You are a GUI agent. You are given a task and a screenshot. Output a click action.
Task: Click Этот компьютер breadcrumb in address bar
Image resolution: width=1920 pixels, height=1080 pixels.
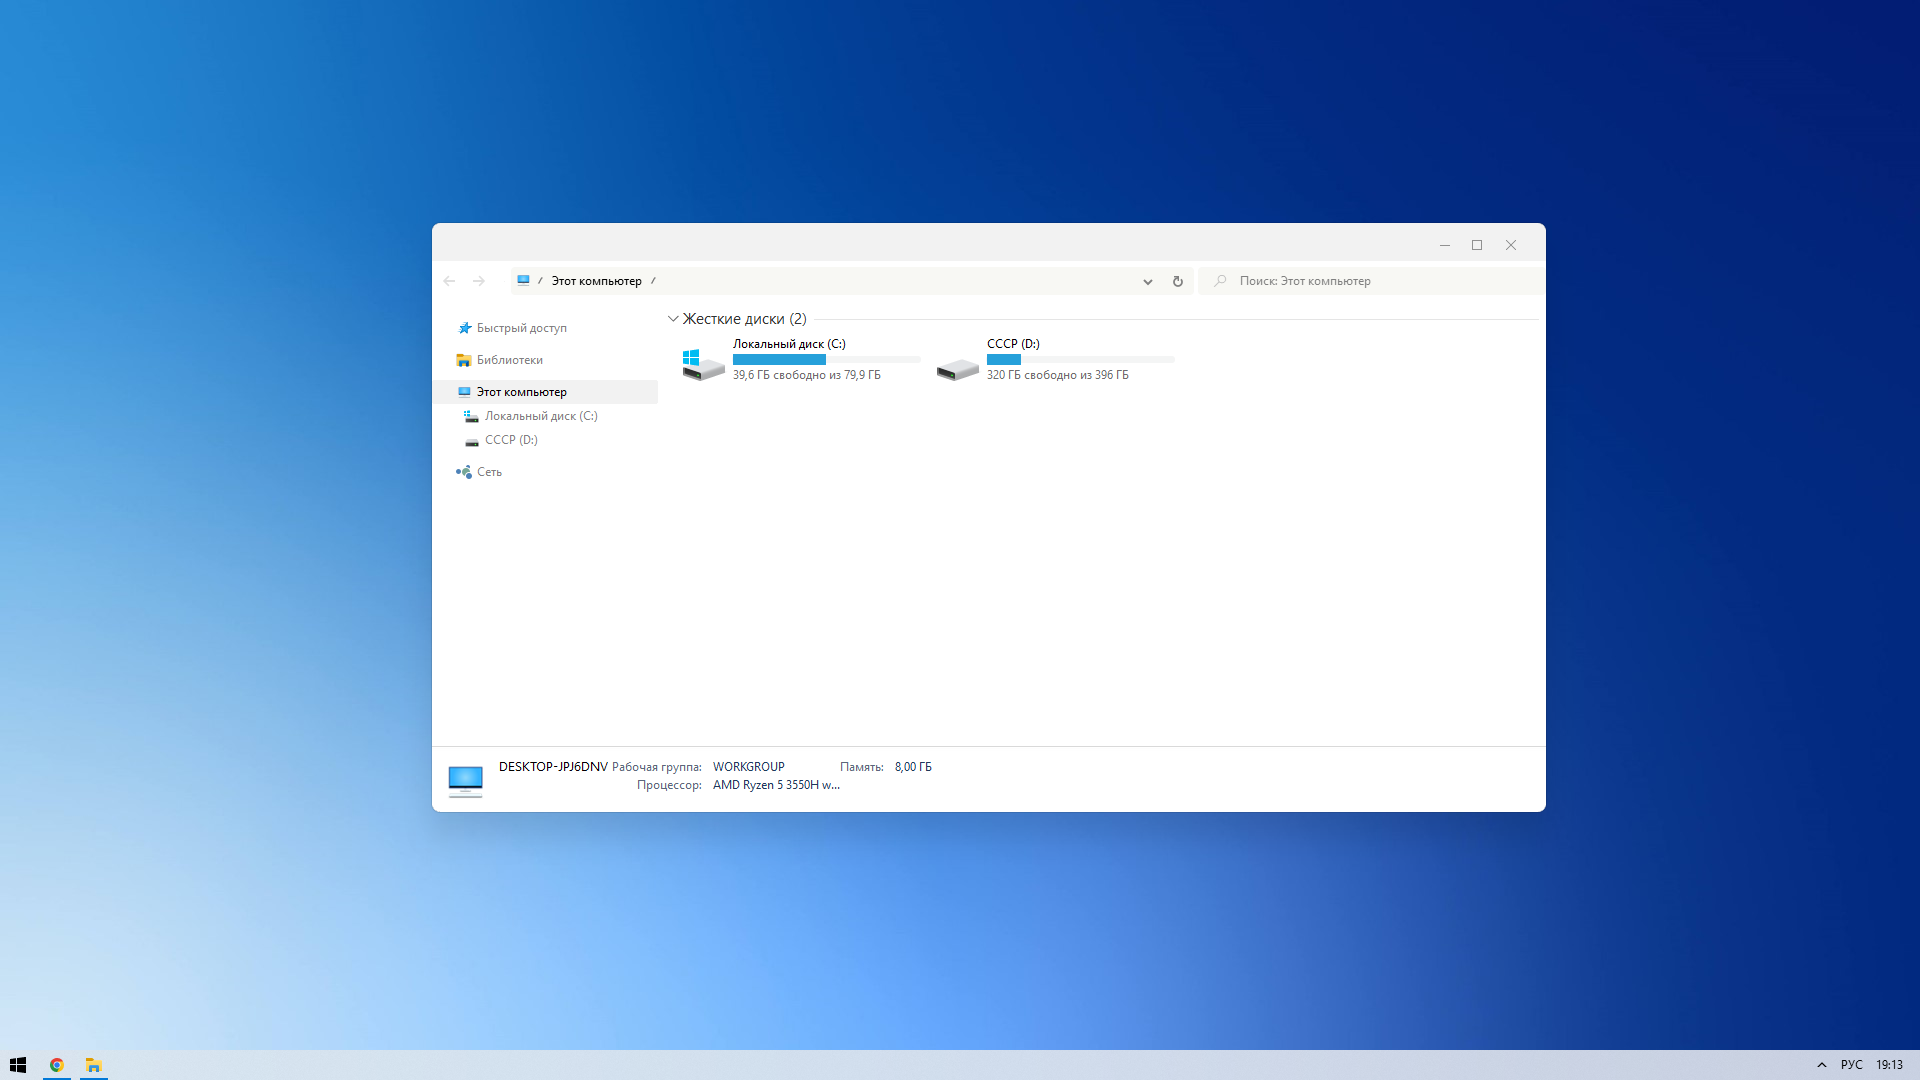click(597, 281)
